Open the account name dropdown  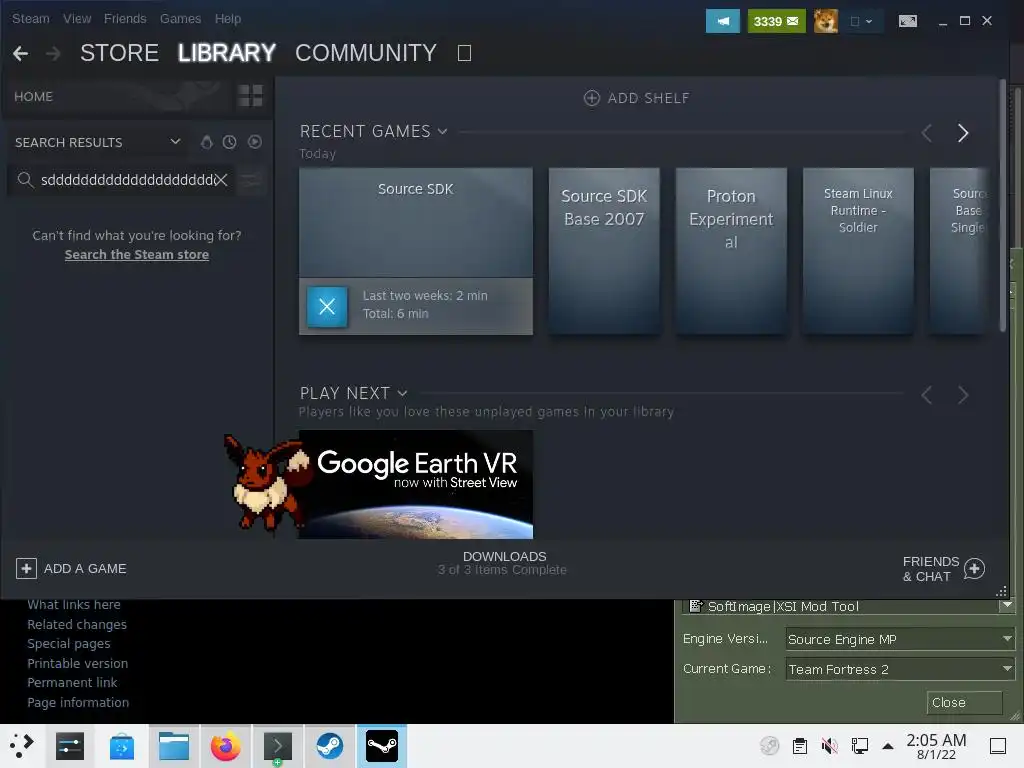coord(861,21)
